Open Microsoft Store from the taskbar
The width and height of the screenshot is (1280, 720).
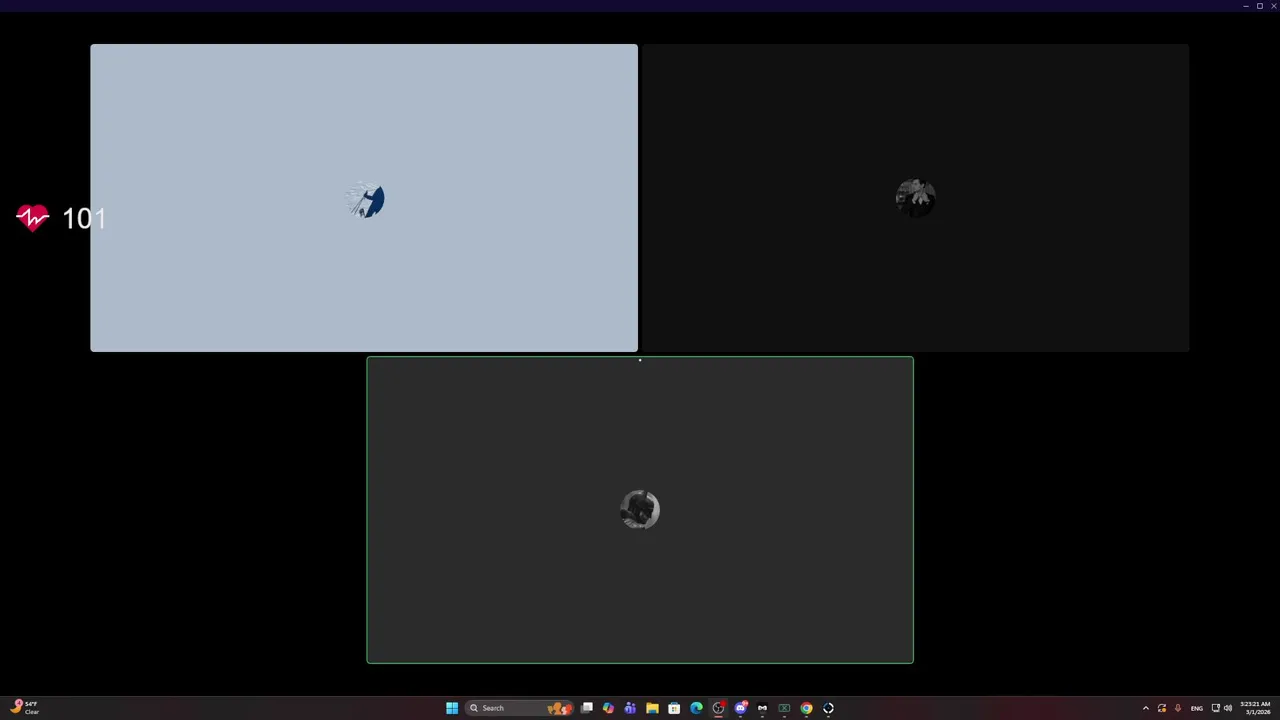(x=674, y=708)
